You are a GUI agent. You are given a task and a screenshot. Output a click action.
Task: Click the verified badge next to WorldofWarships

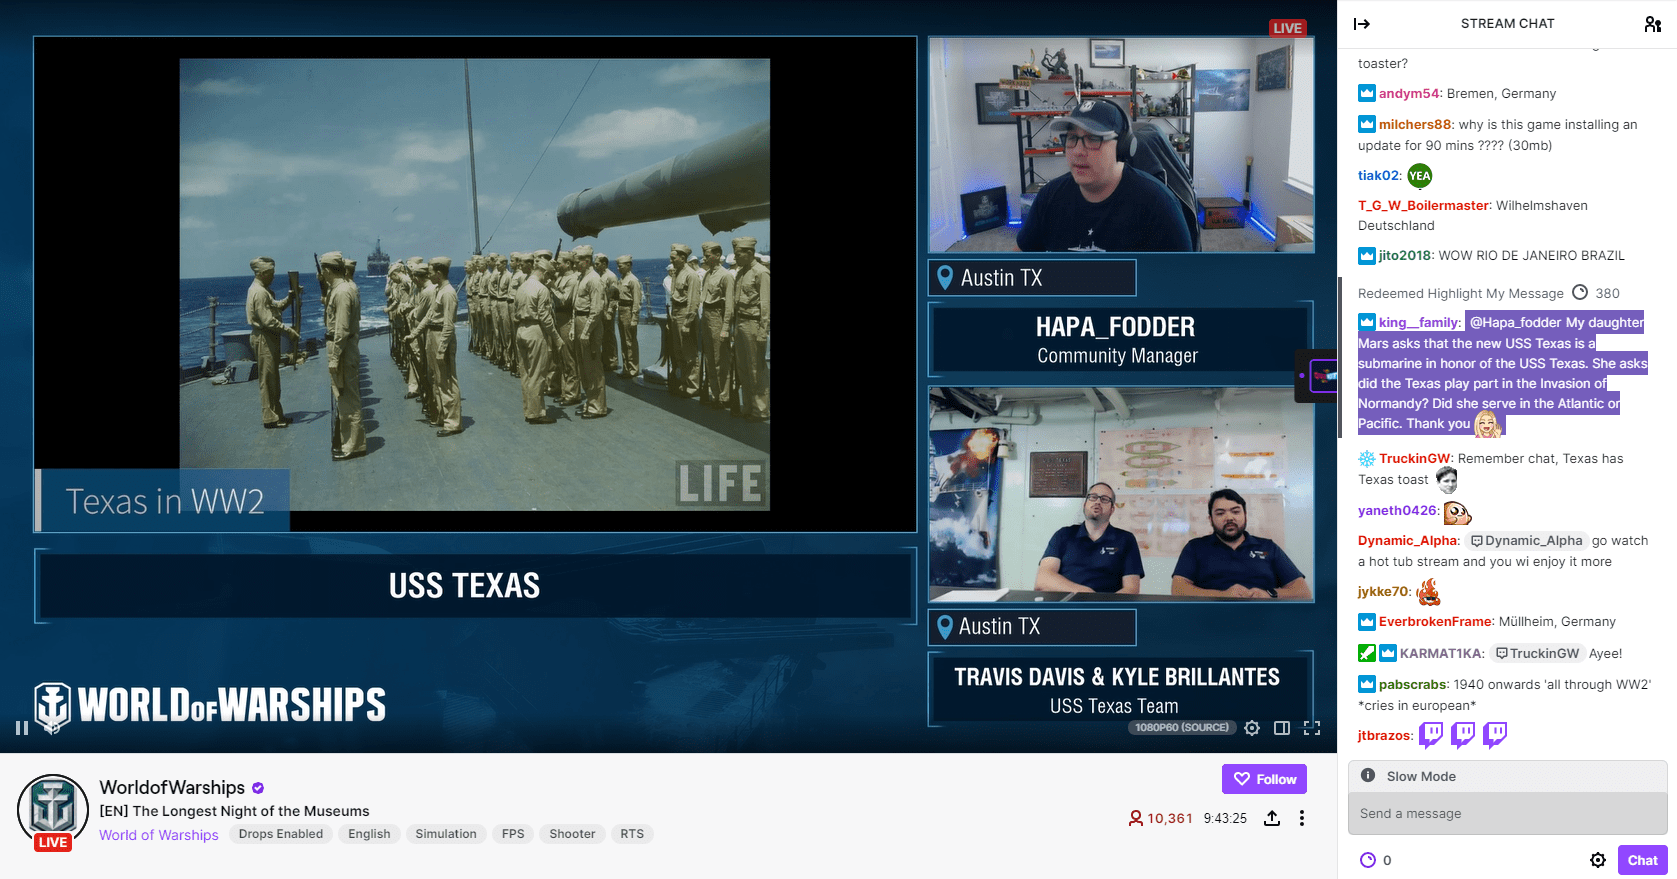[x=258, y=788]
